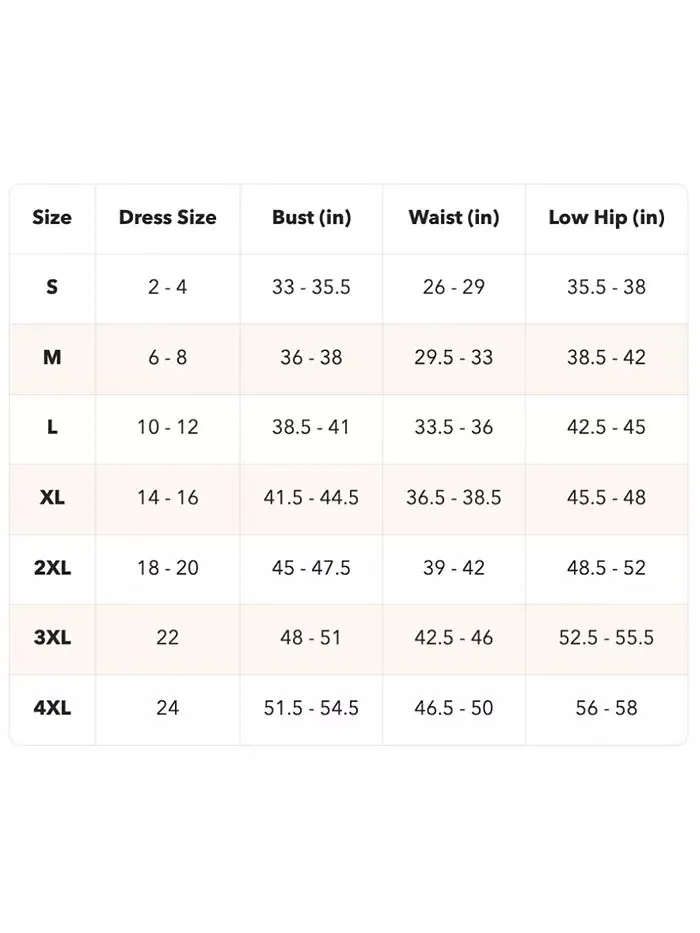Image resolution: width=700 pixels, height=933 pixels.
Task: Click waist value 29.5 - 33
Action: (454, 357)
